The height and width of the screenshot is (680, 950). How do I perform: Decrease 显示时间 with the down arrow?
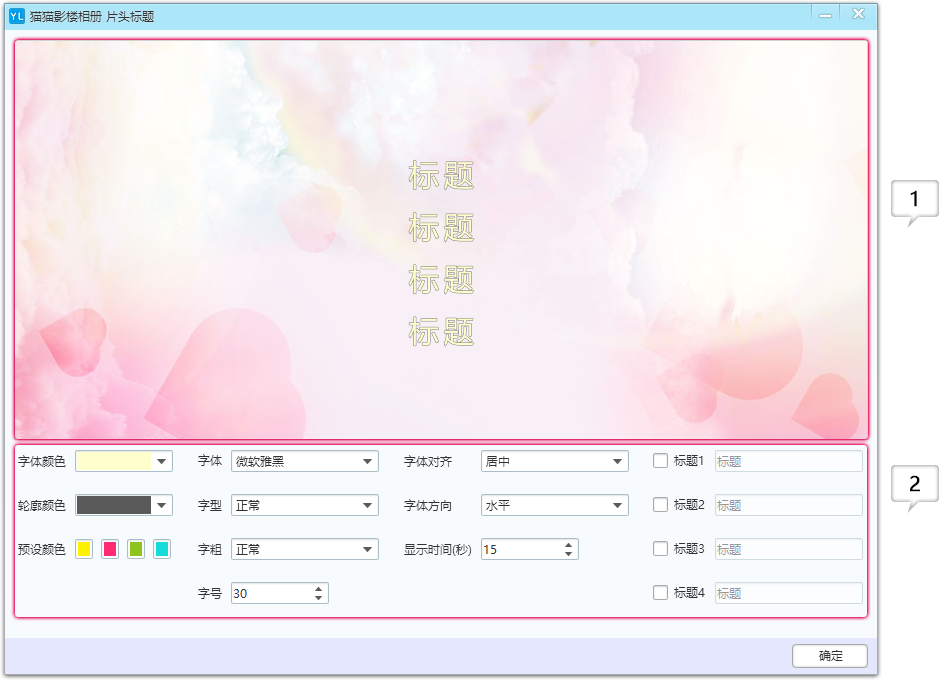pos(568,554)
